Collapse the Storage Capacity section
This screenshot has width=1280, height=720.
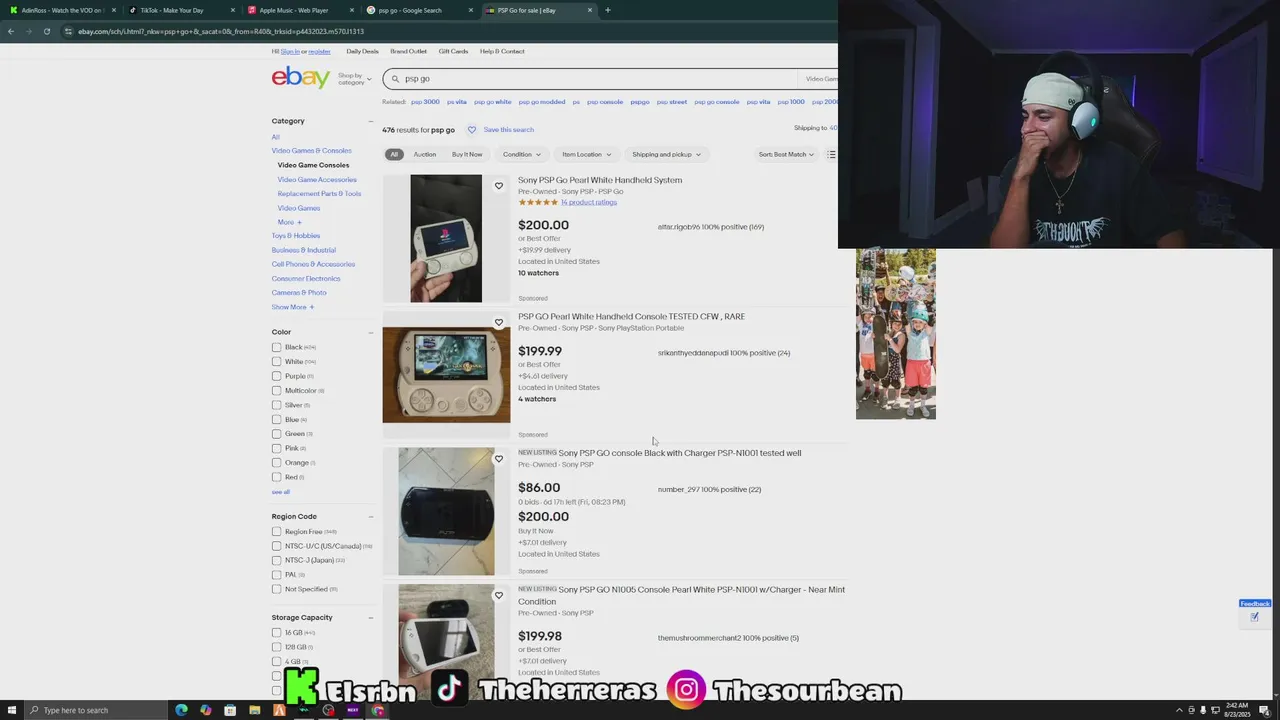click(370, 618)
